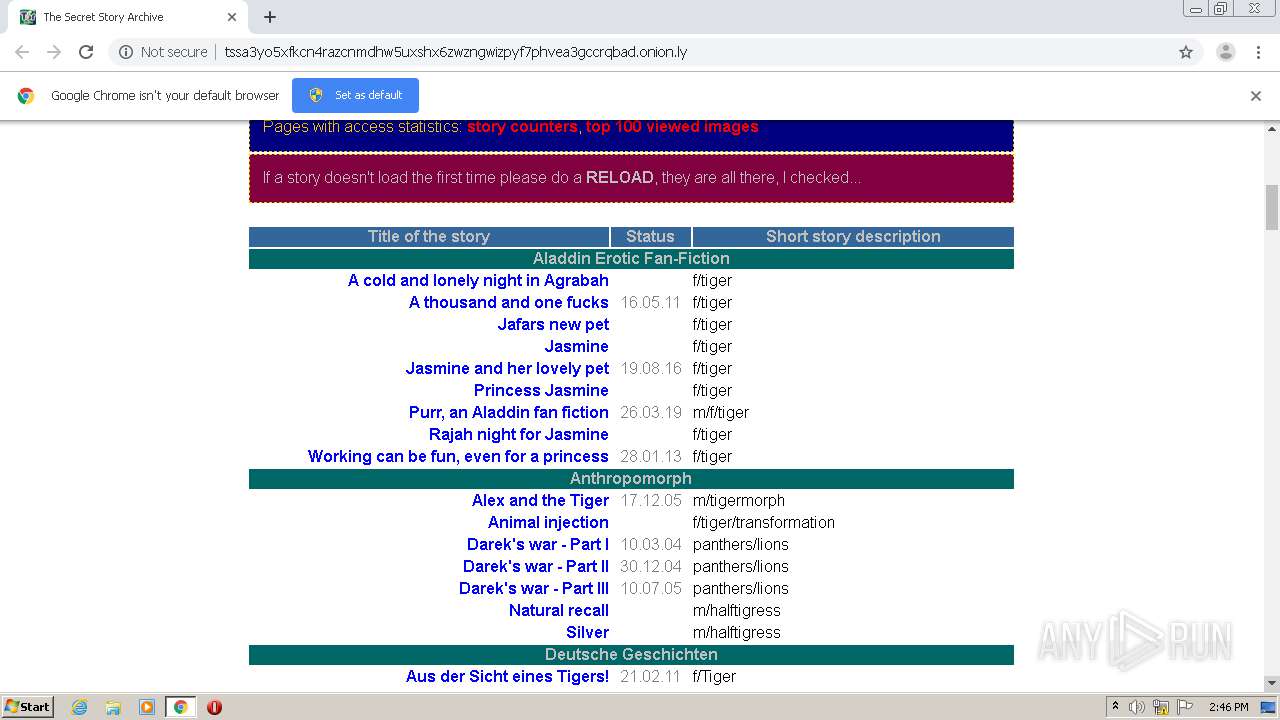Open the story counters link
The height and width of the screenshot is (720, 1280).
pos(522,127)
